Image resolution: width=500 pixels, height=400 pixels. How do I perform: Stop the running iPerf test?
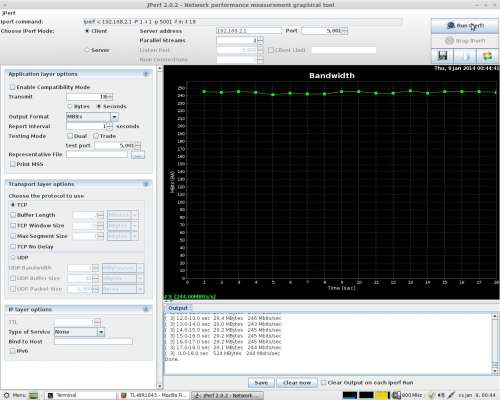[x=465, y=41]
